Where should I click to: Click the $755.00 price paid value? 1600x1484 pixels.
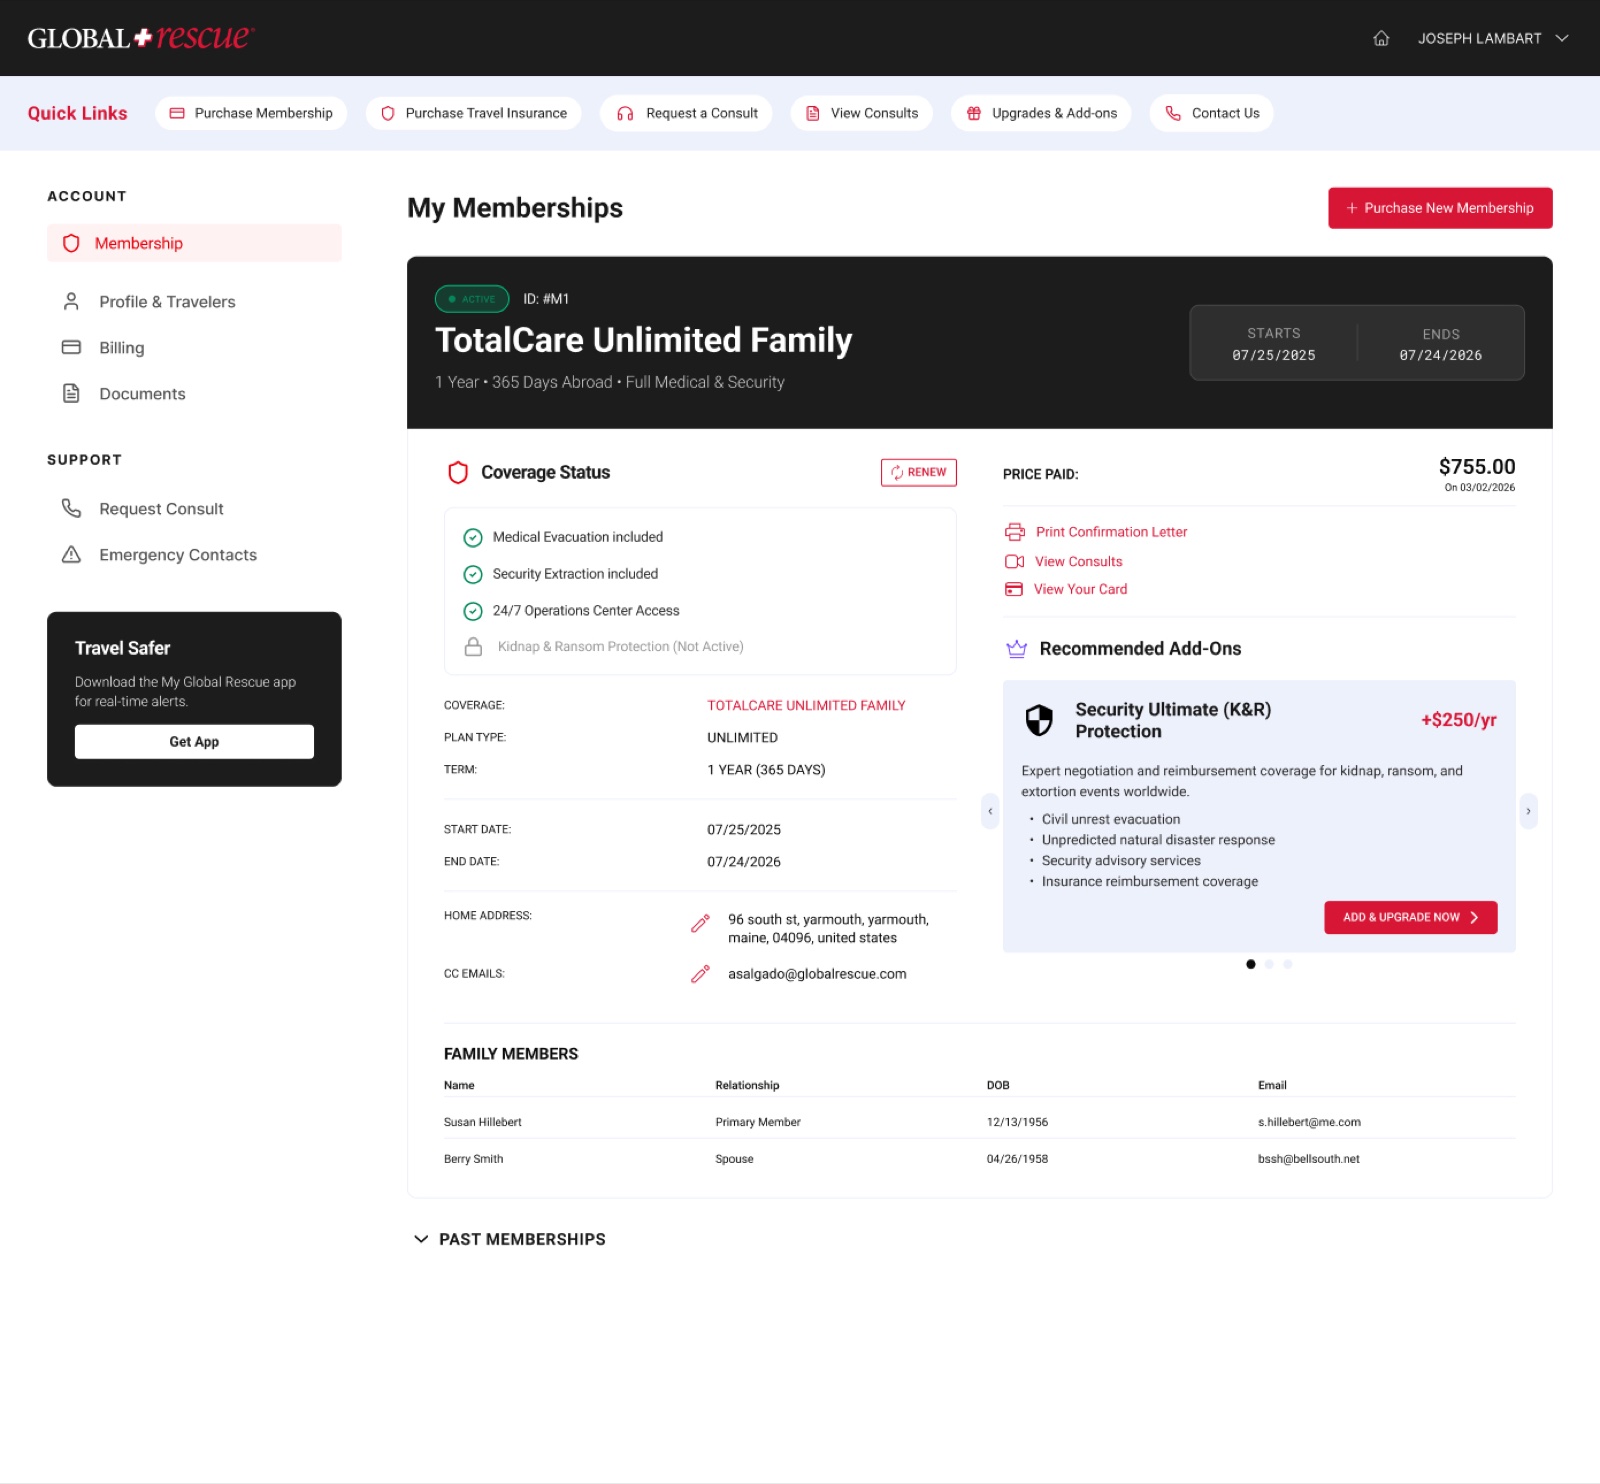[x=1477, y=467]
